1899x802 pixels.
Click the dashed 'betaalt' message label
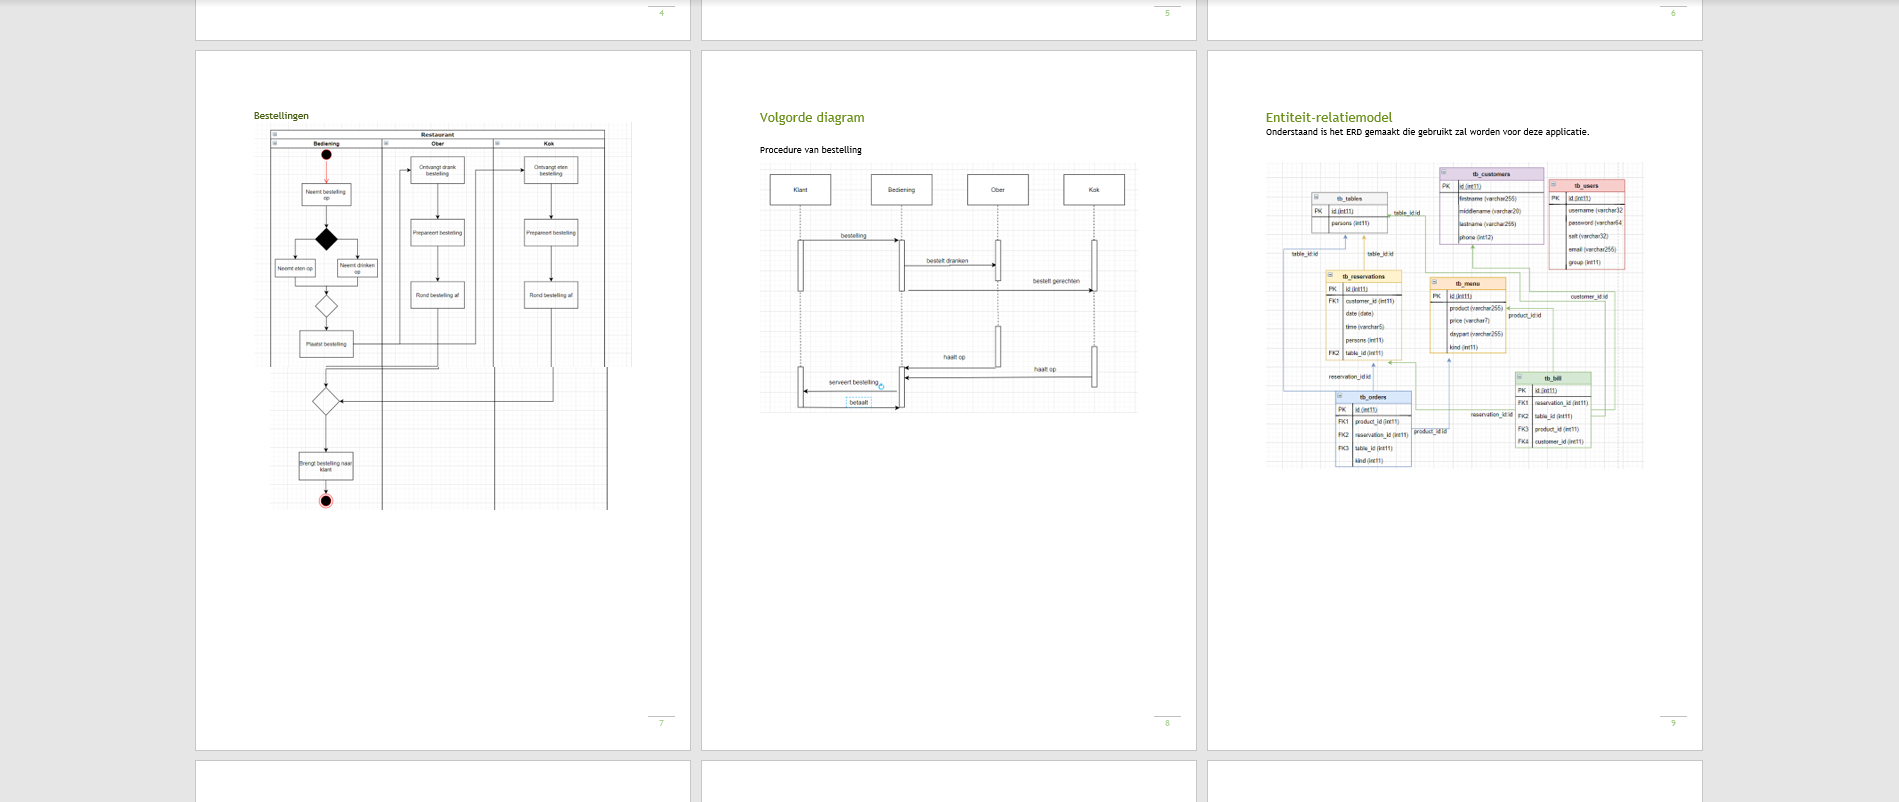point(858,402)
